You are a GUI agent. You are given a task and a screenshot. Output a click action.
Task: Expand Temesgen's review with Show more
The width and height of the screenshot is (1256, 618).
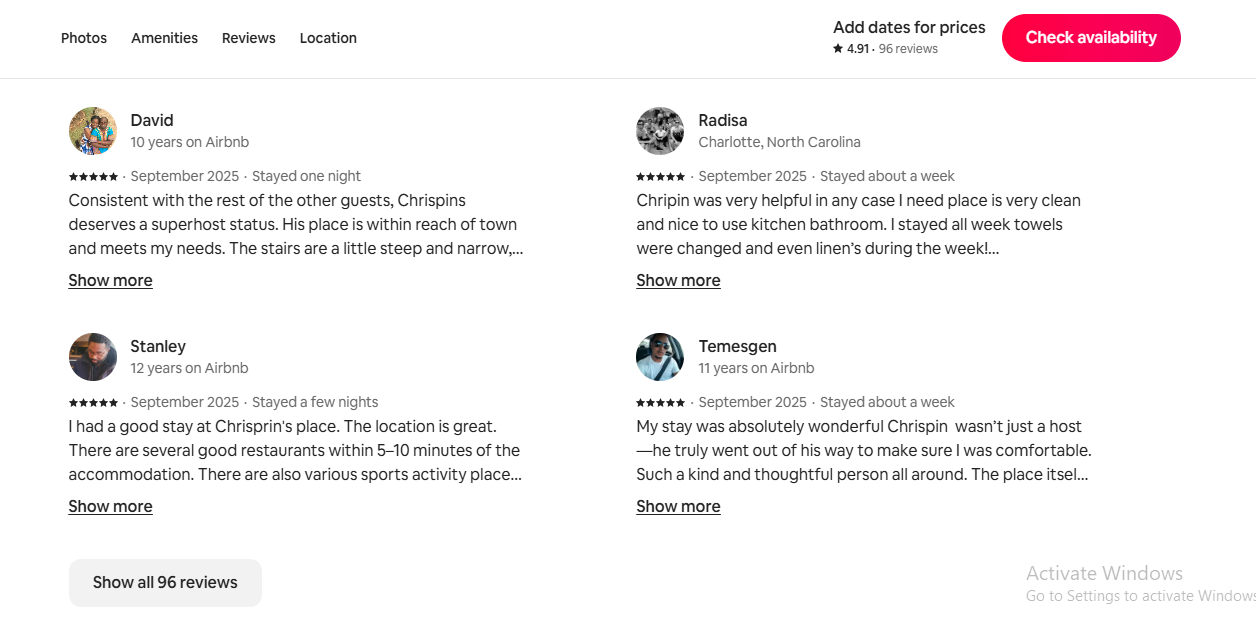pos(678,506)
